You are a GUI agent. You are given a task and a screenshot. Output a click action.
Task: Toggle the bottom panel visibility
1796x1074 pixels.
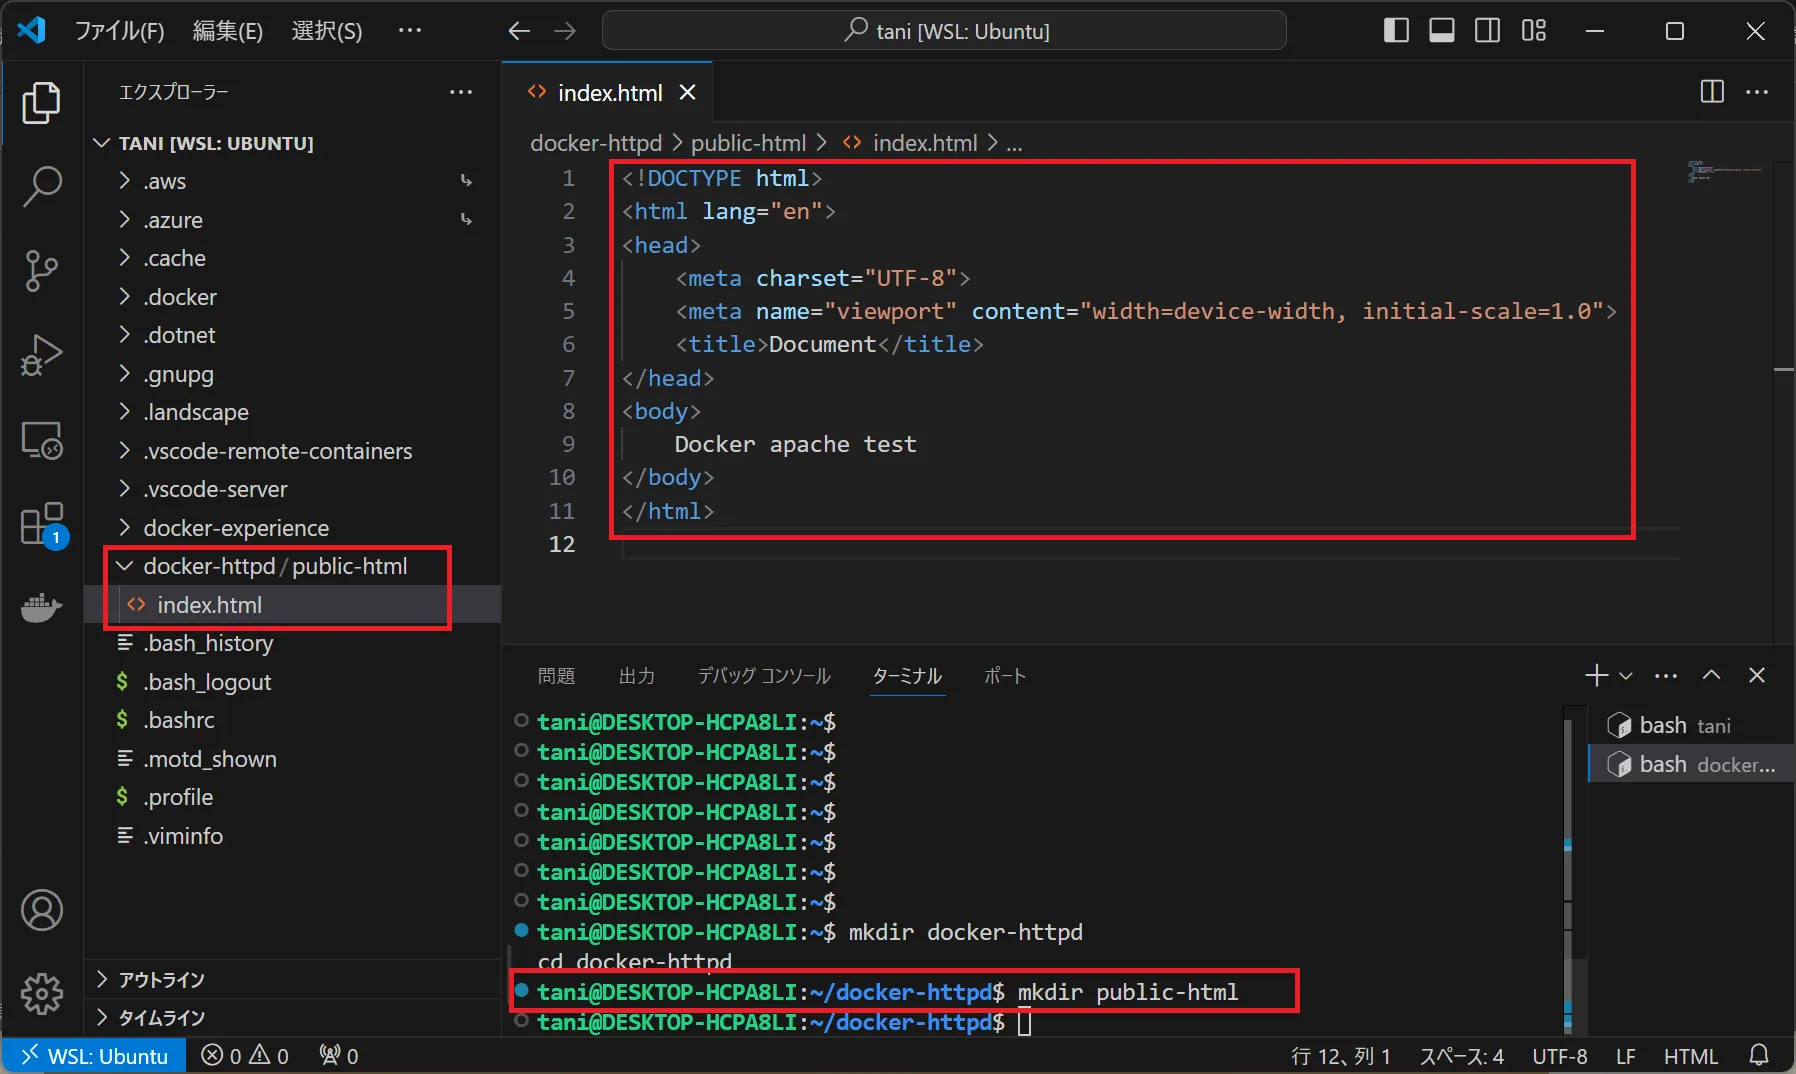click(x=1441, y=31)
